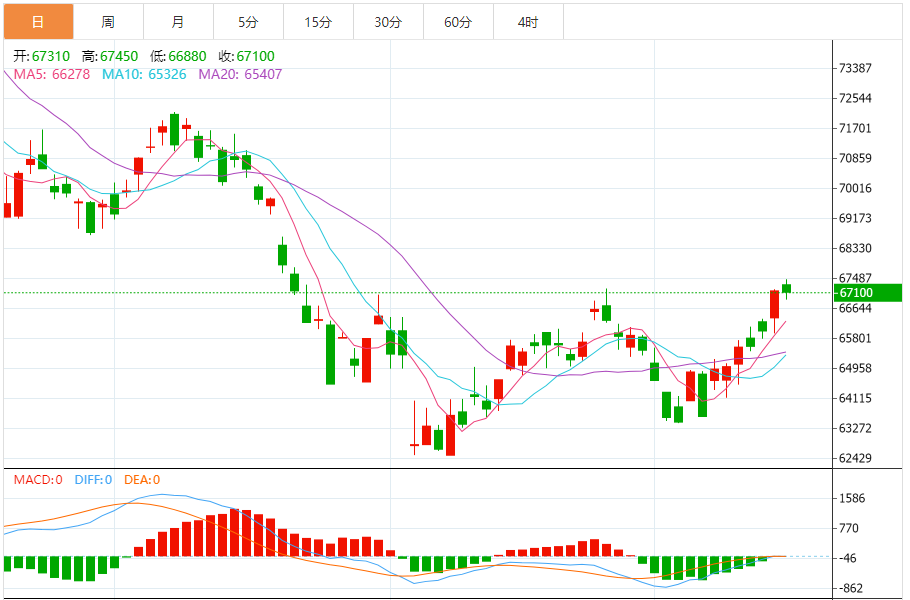This screenshot has width=910, height=600.
Task: Click the 67487 price axis label
Action: pyautogui.click(x=855, y=278)
